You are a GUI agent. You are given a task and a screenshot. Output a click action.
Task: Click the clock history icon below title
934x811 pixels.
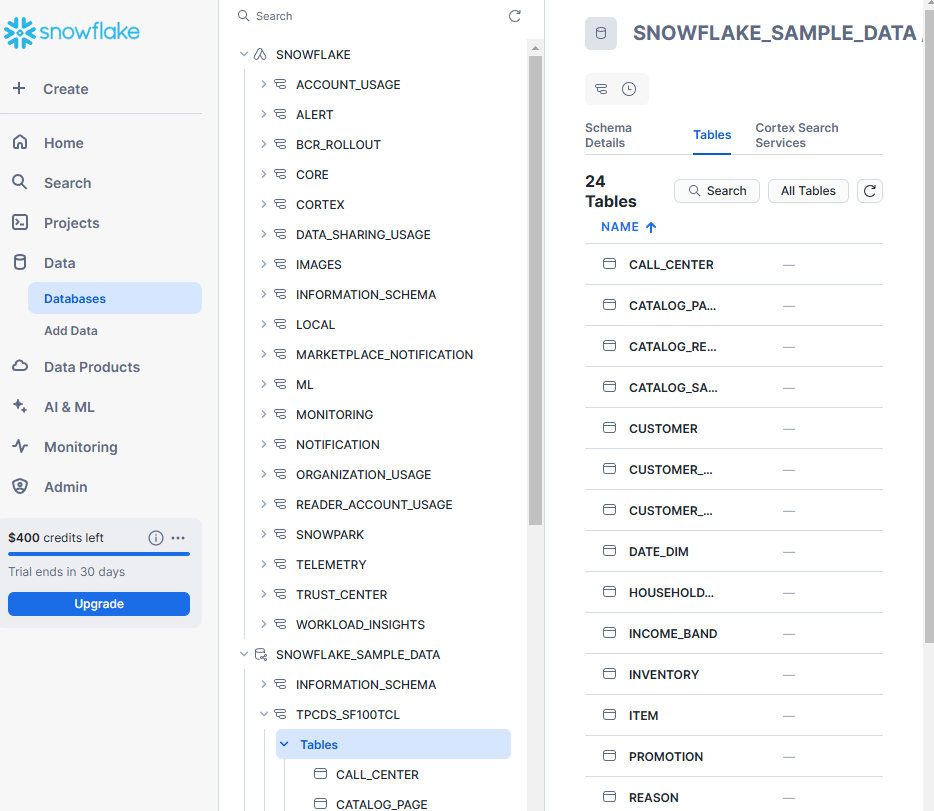tap(629, 89)
